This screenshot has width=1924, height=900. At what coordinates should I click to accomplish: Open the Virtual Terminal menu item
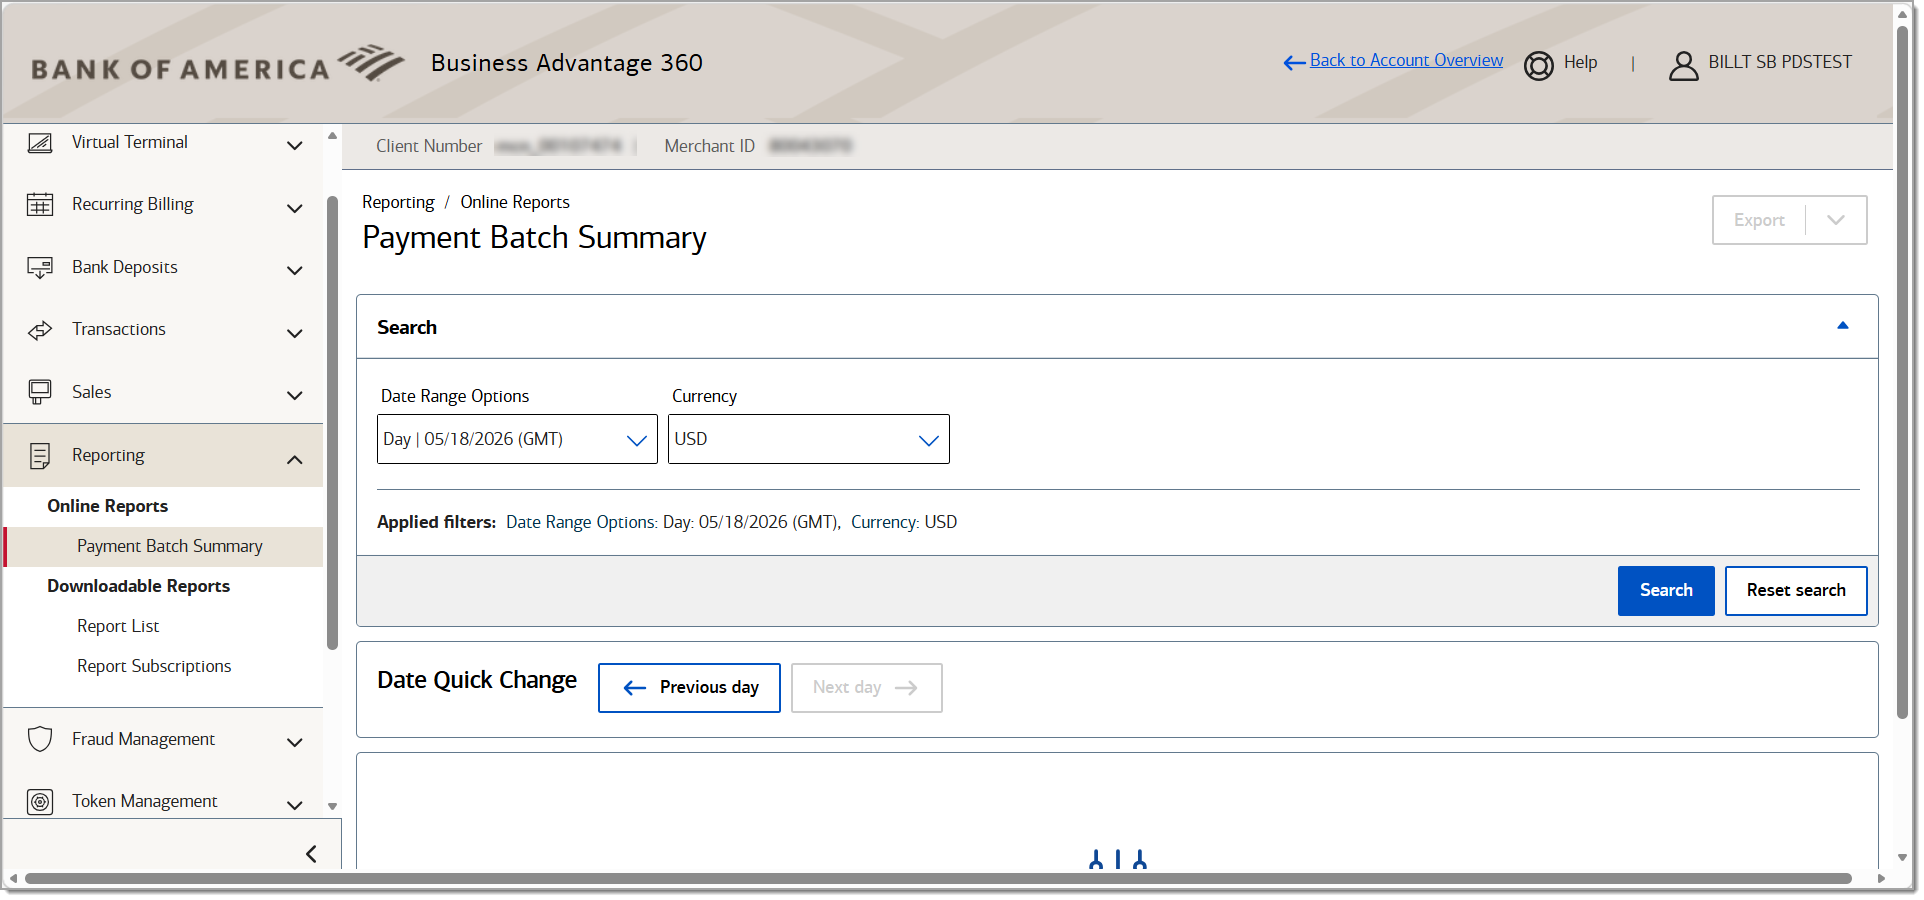(130, 142)
